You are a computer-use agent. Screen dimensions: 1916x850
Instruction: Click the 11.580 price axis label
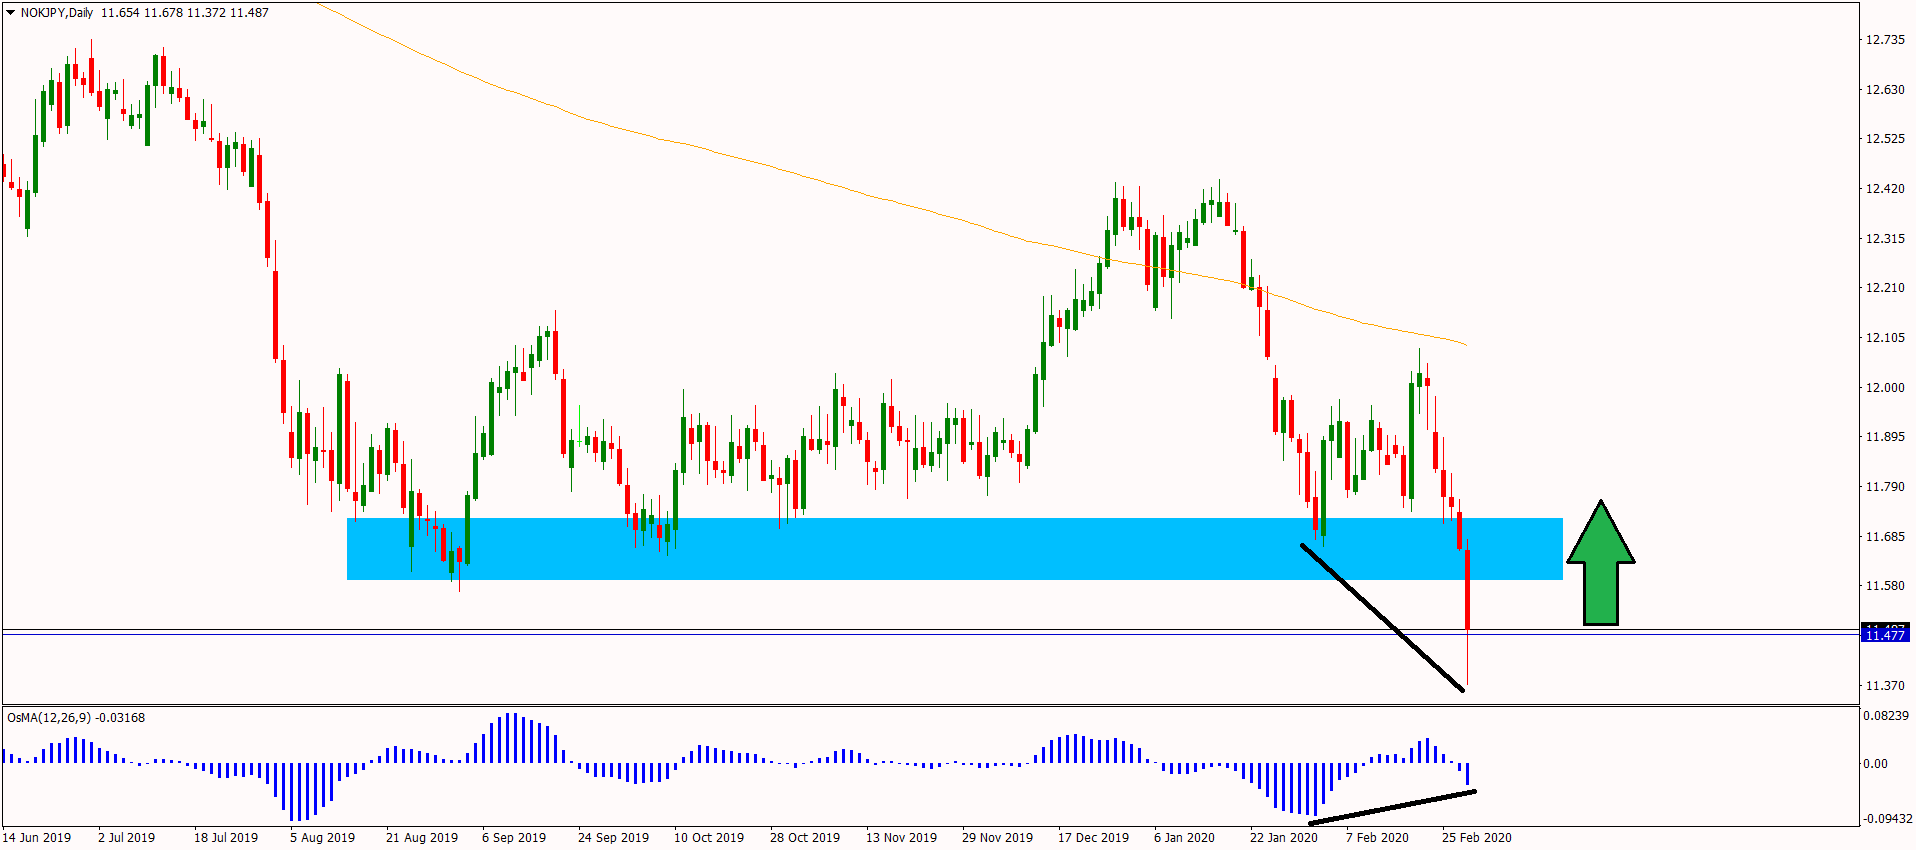[x=1885, y=586]
